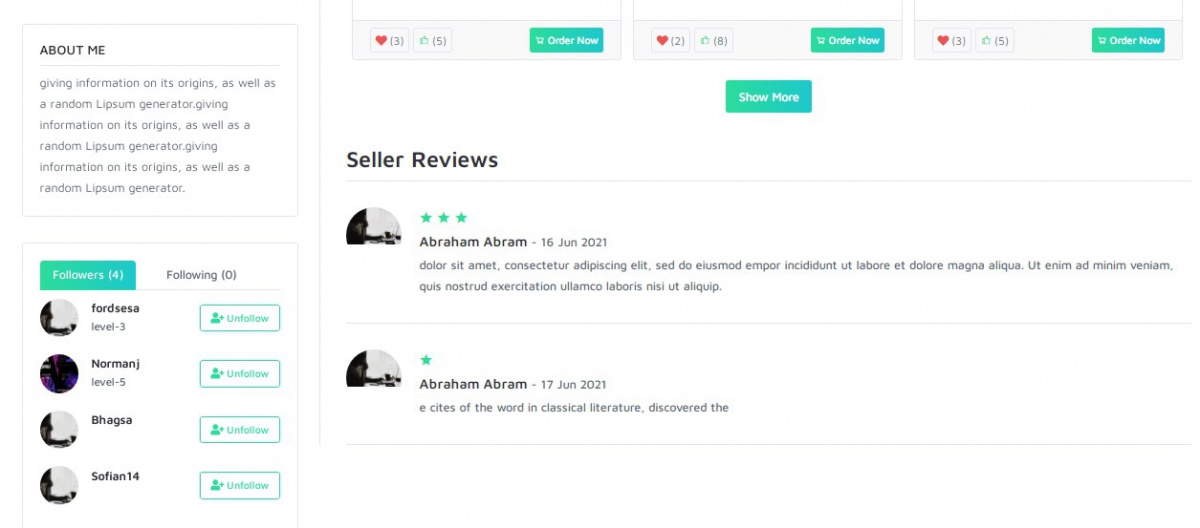This screenshot has width=1200, height=528.
Task: Like the second product with heart (2)
Action: tap(670, 41)
